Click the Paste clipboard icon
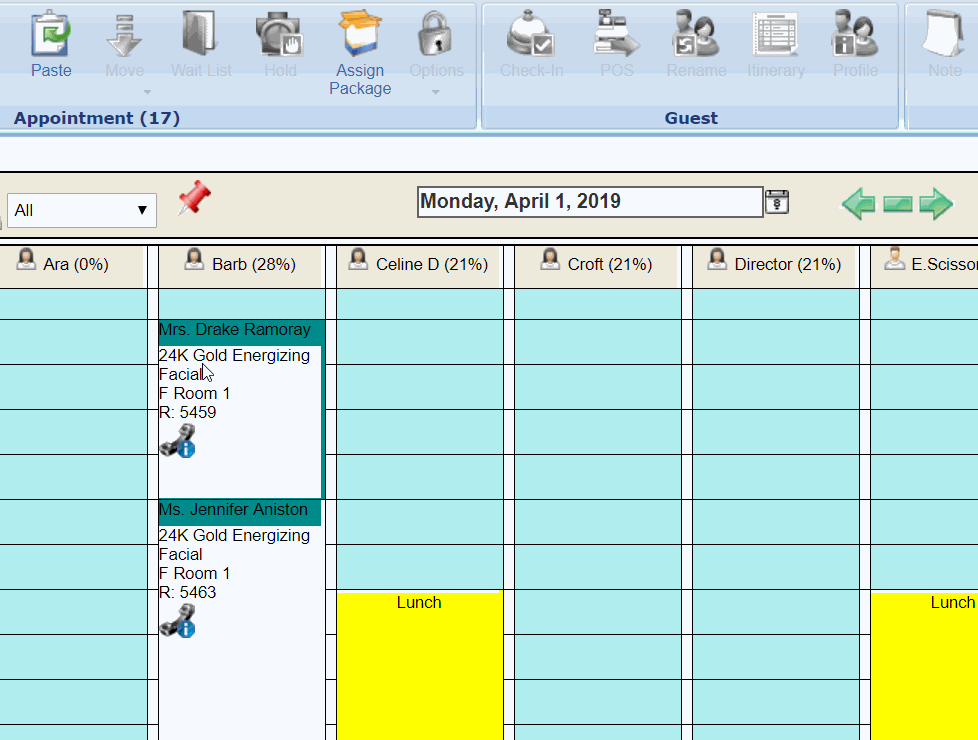This screenshot has height=740, width=978. 51,34
